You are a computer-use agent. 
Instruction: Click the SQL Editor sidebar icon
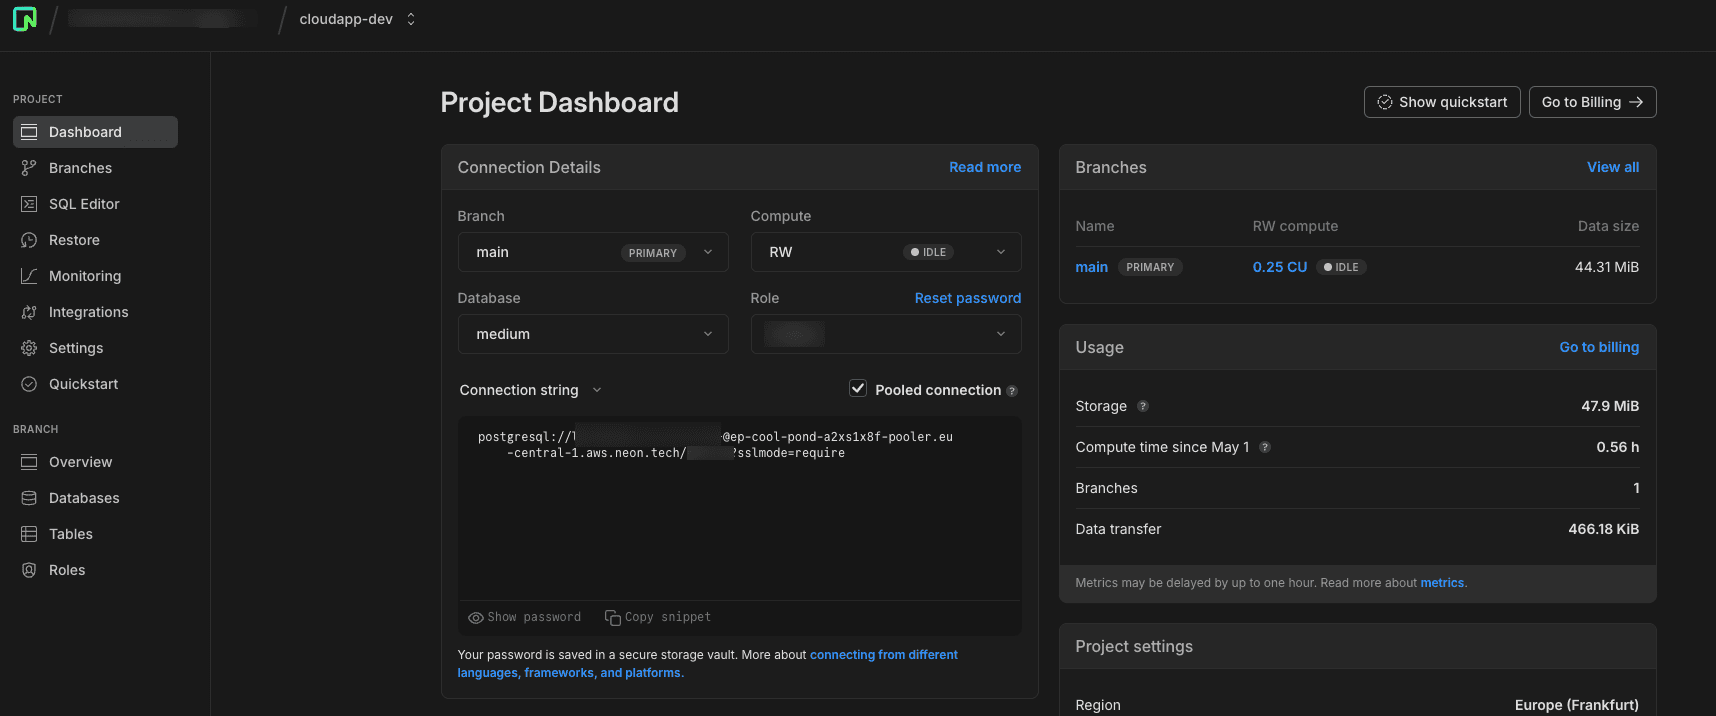pos(29,204)
